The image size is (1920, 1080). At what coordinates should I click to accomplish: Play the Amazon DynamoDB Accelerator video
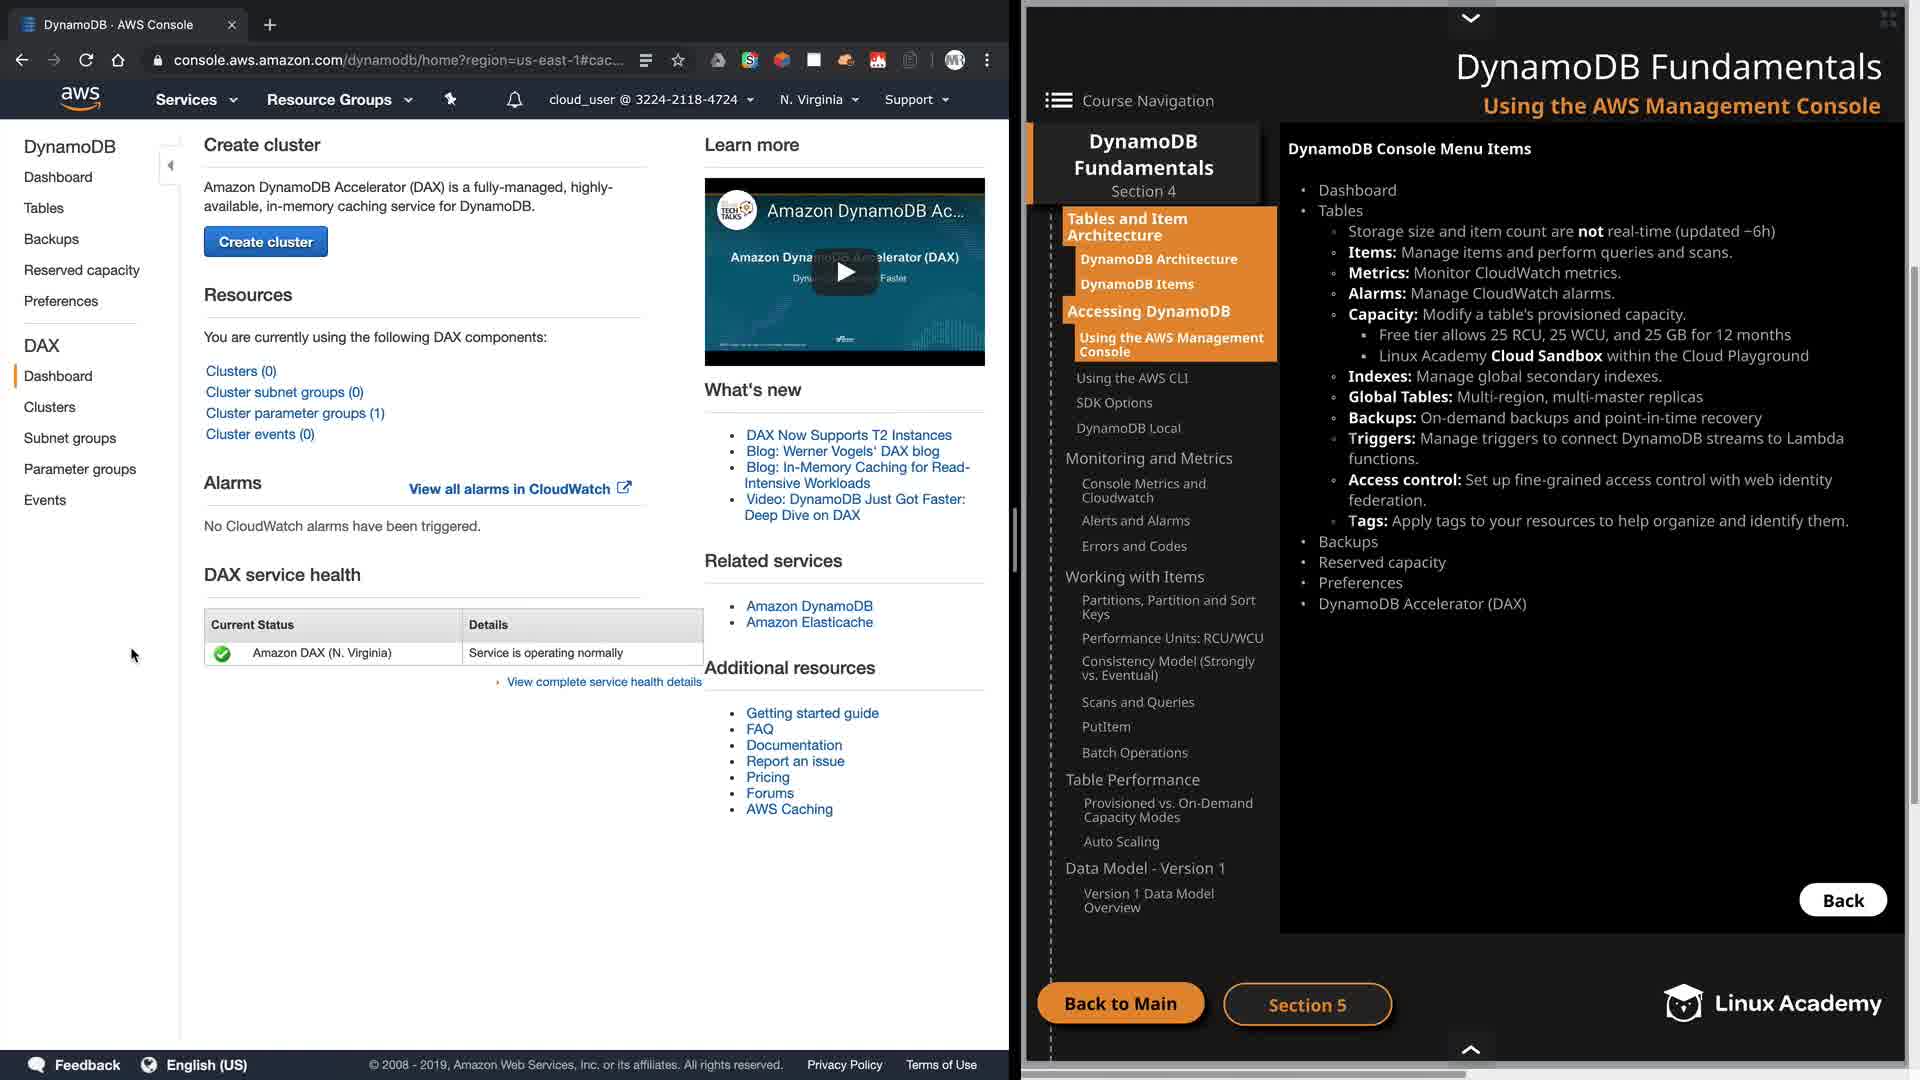click(x=845, y=272)
